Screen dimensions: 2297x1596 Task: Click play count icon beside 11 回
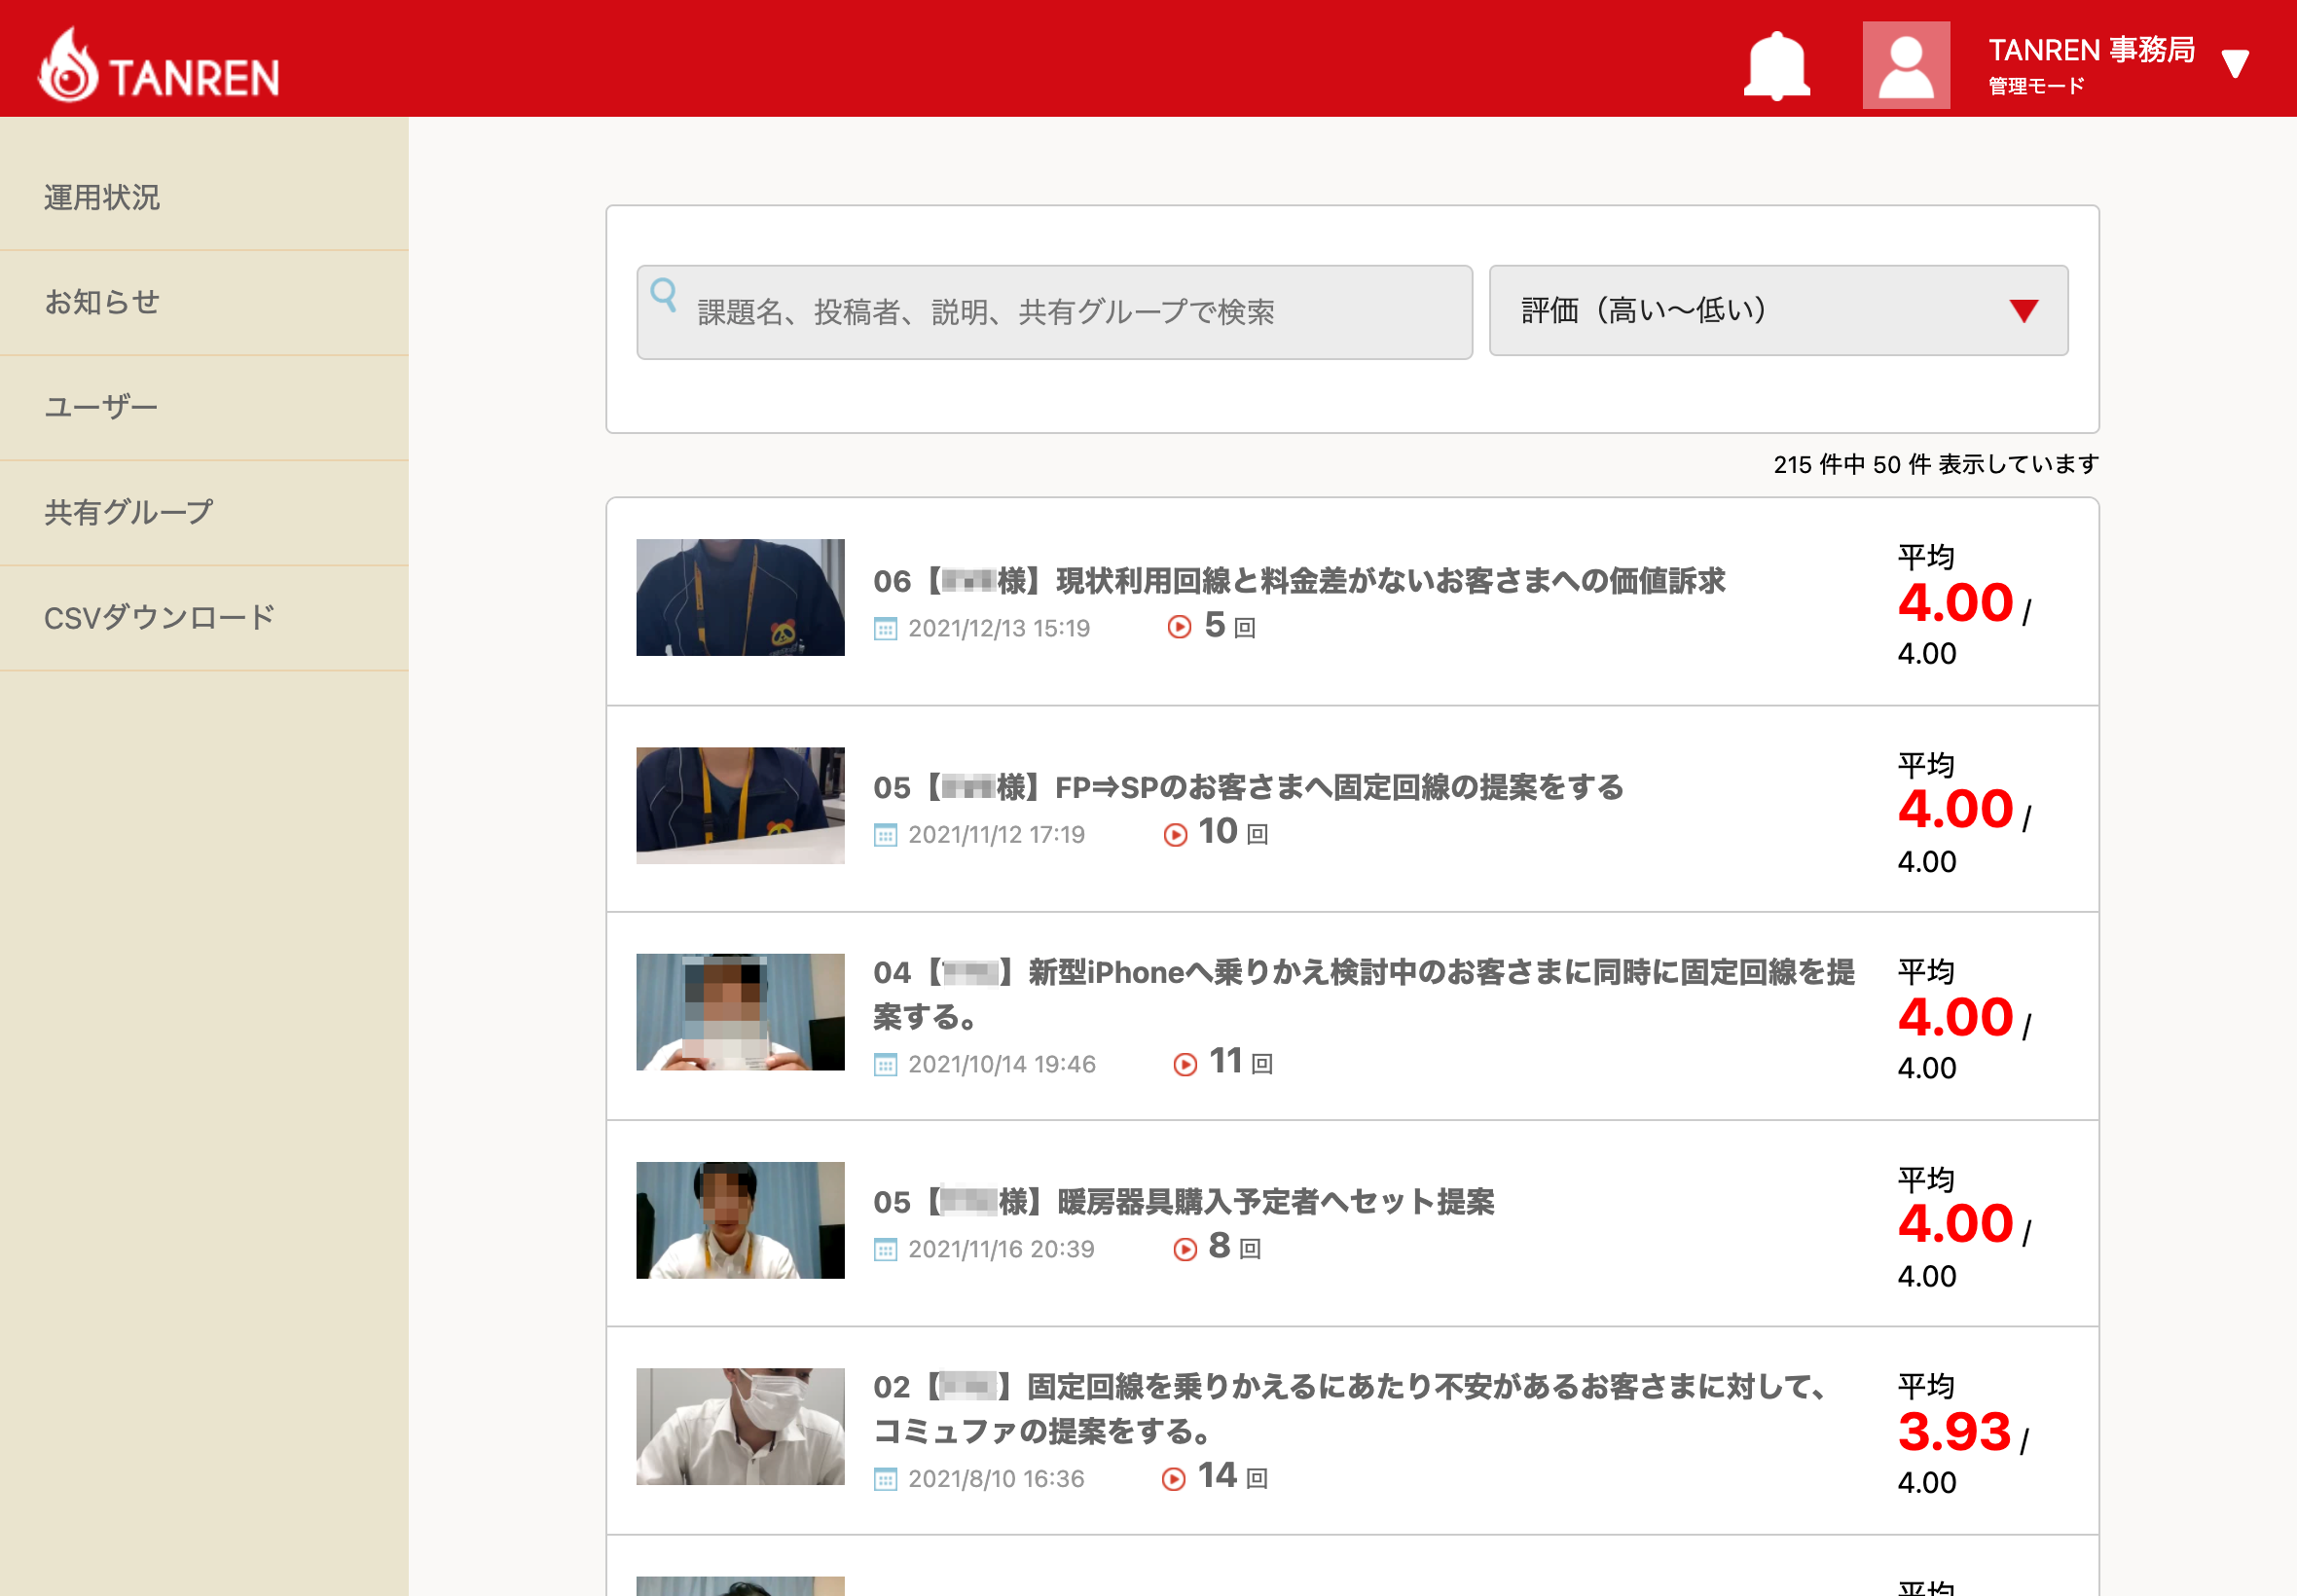1185,1065
